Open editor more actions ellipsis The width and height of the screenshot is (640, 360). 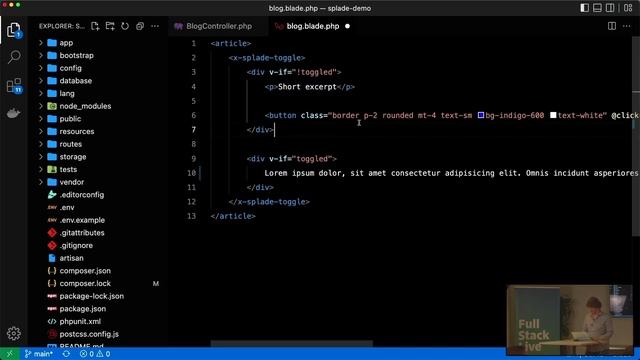pos(627,26)
